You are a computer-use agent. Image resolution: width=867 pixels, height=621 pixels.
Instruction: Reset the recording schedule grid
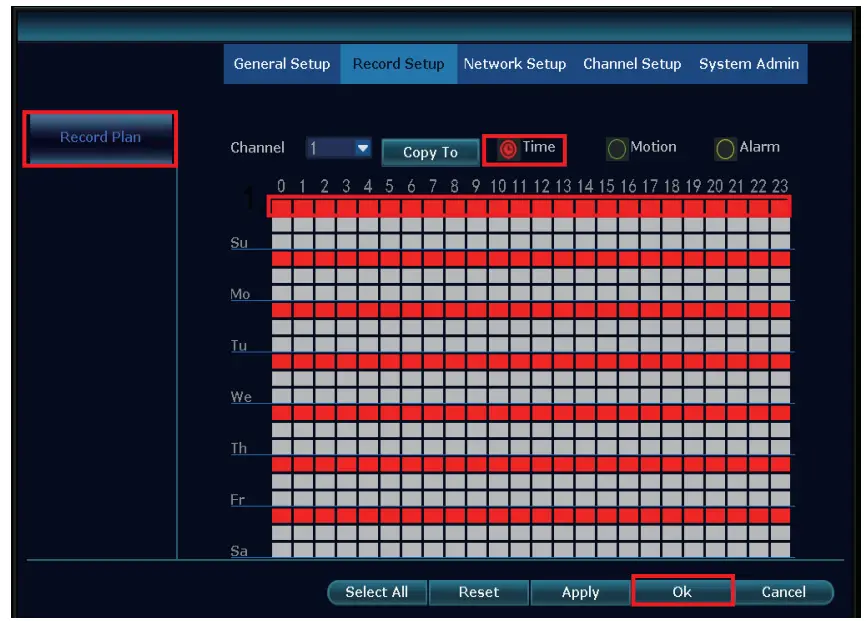coord(479,591)
